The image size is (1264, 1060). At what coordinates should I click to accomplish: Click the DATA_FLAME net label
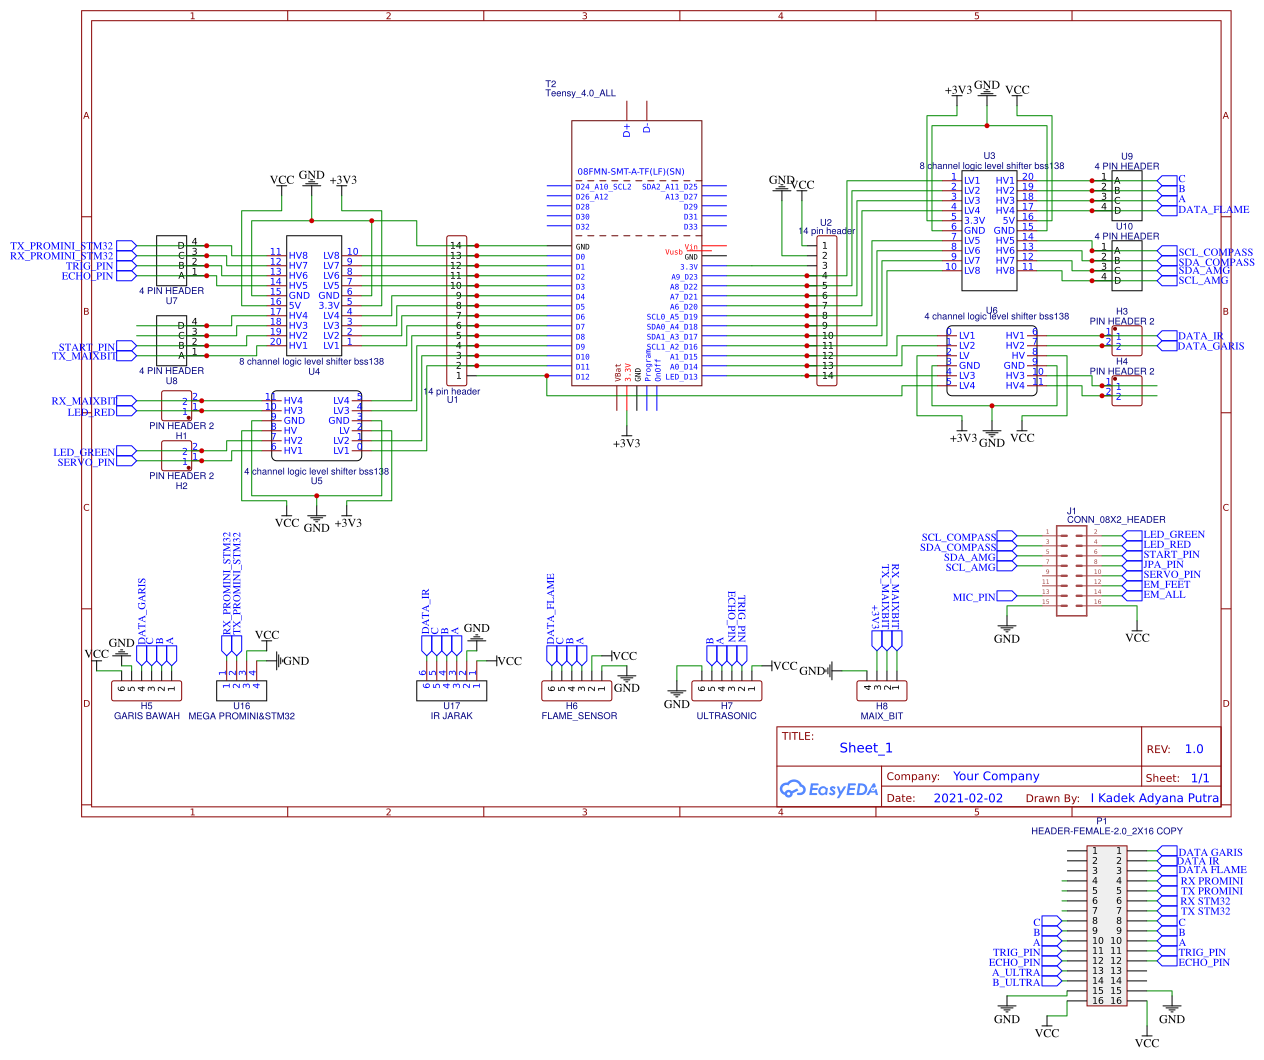tap(1214, 210)
